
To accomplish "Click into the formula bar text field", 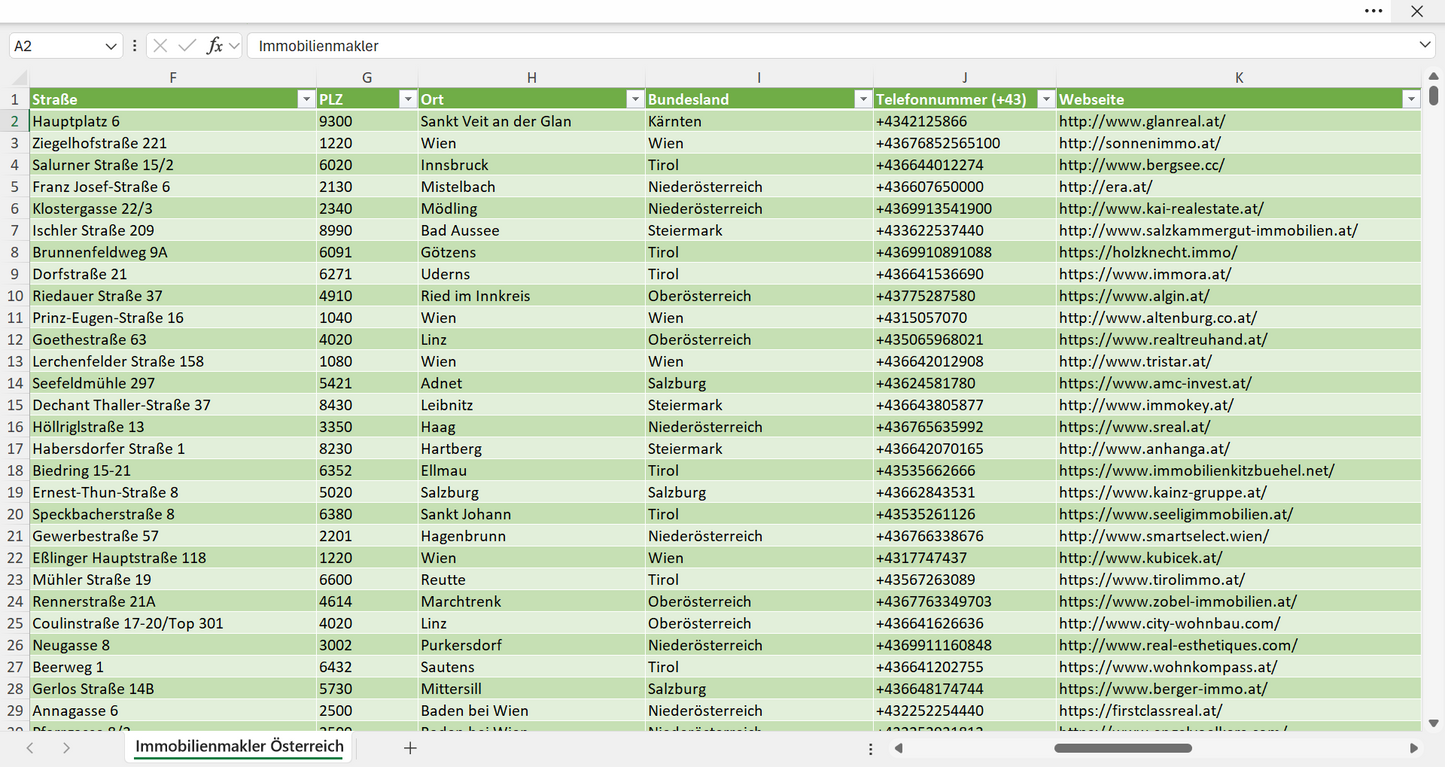I will (x=830, y=46).
